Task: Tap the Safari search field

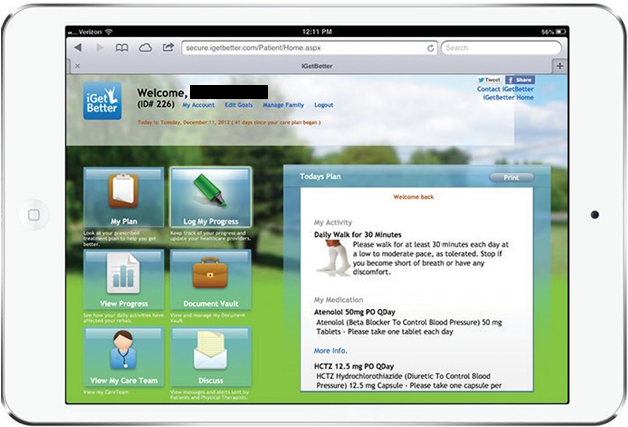Action: point(501,47)
